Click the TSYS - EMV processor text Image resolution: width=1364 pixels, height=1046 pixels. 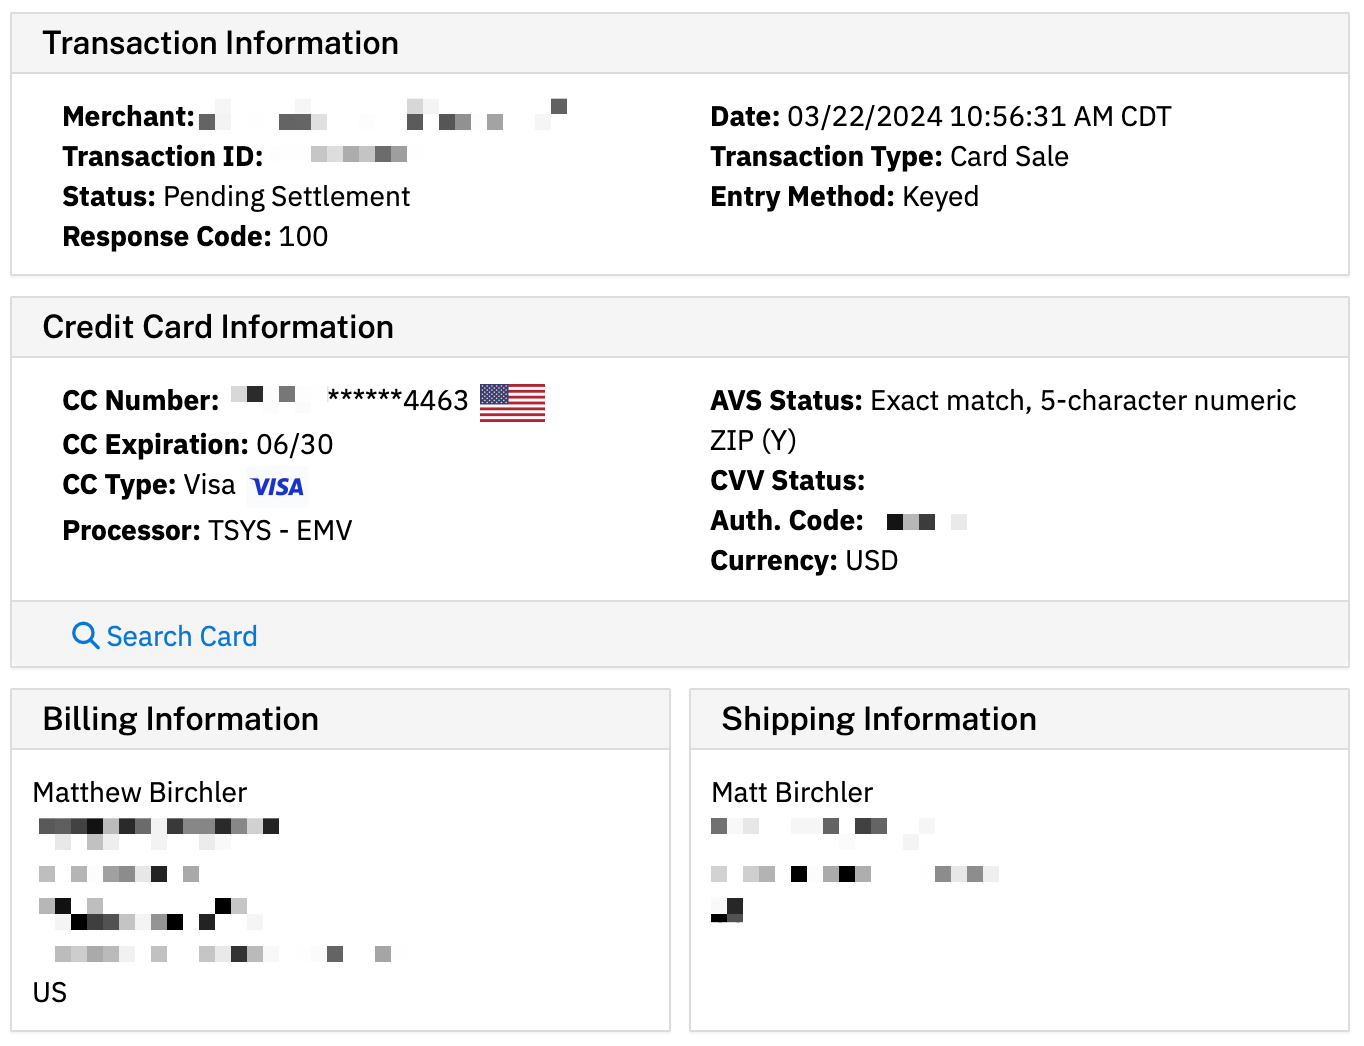(x=279, y=530)
